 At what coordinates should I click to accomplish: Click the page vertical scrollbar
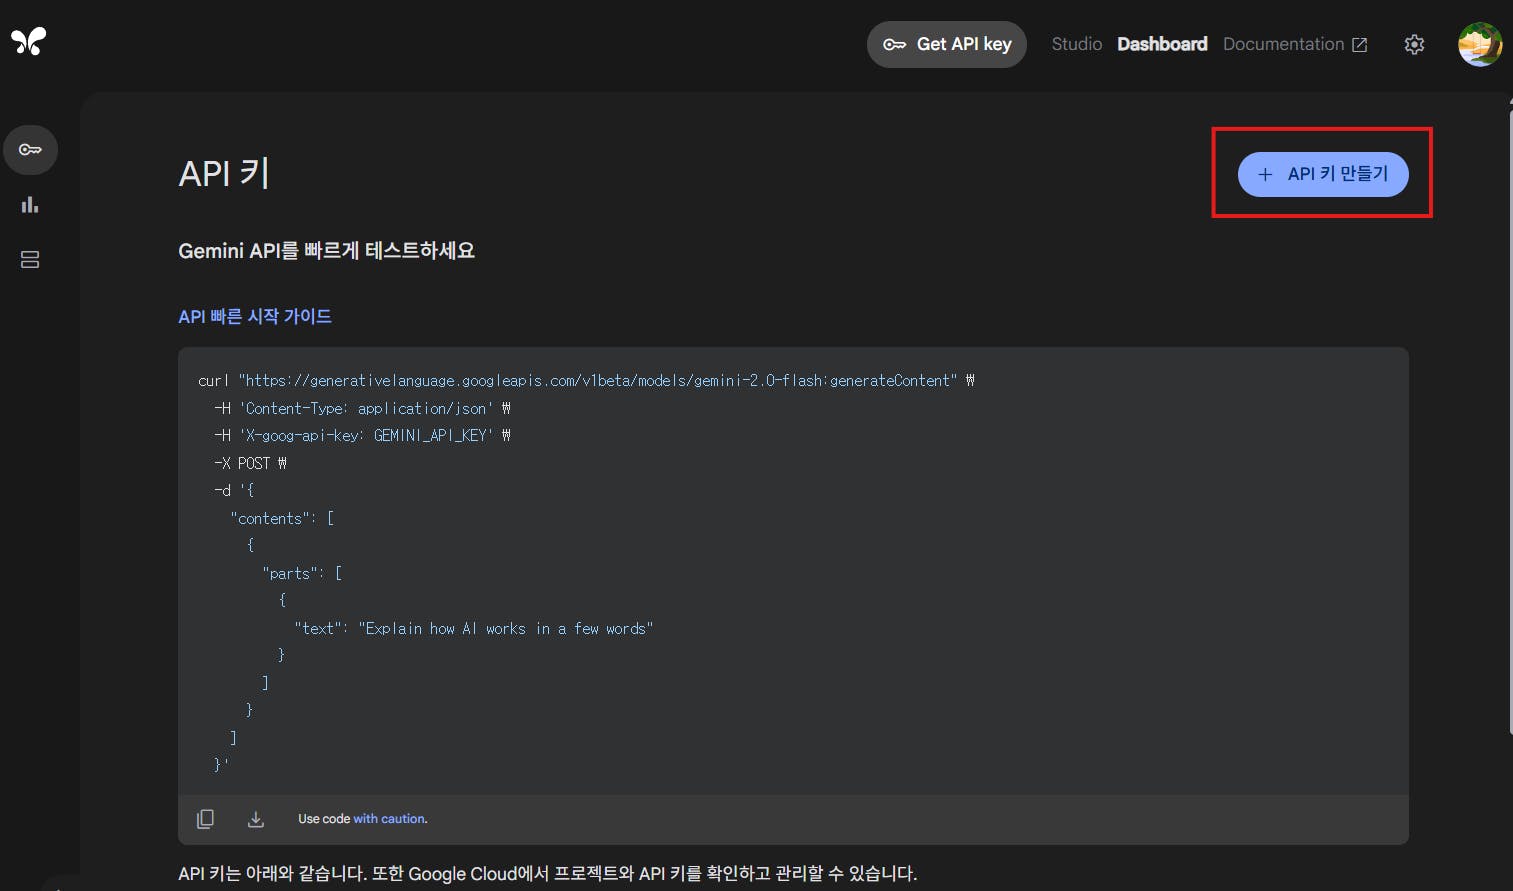[1509, 420]
